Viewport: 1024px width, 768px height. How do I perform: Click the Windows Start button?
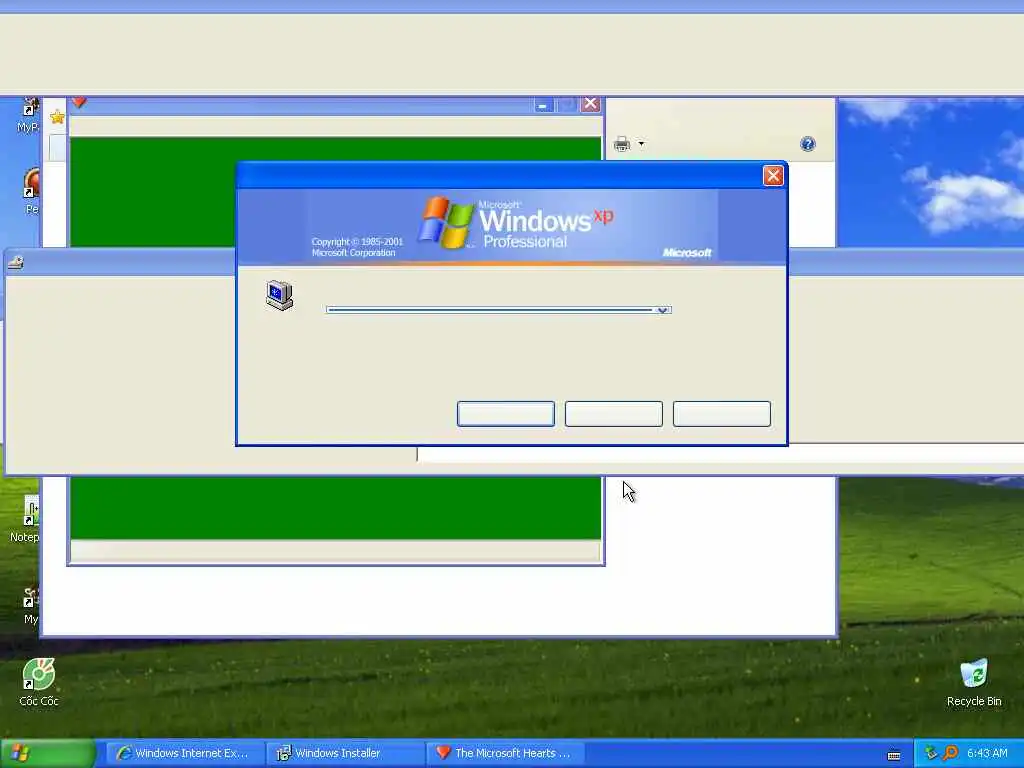48,753
